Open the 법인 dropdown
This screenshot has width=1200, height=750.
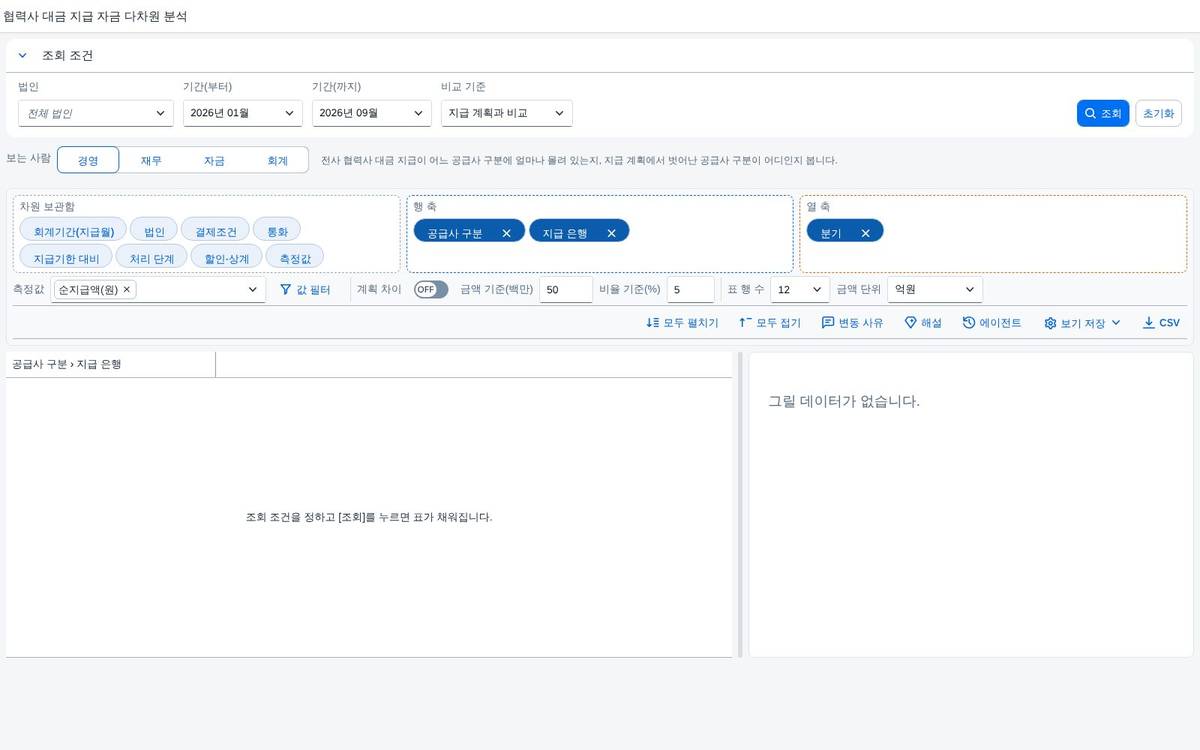[x=96, y=113]
